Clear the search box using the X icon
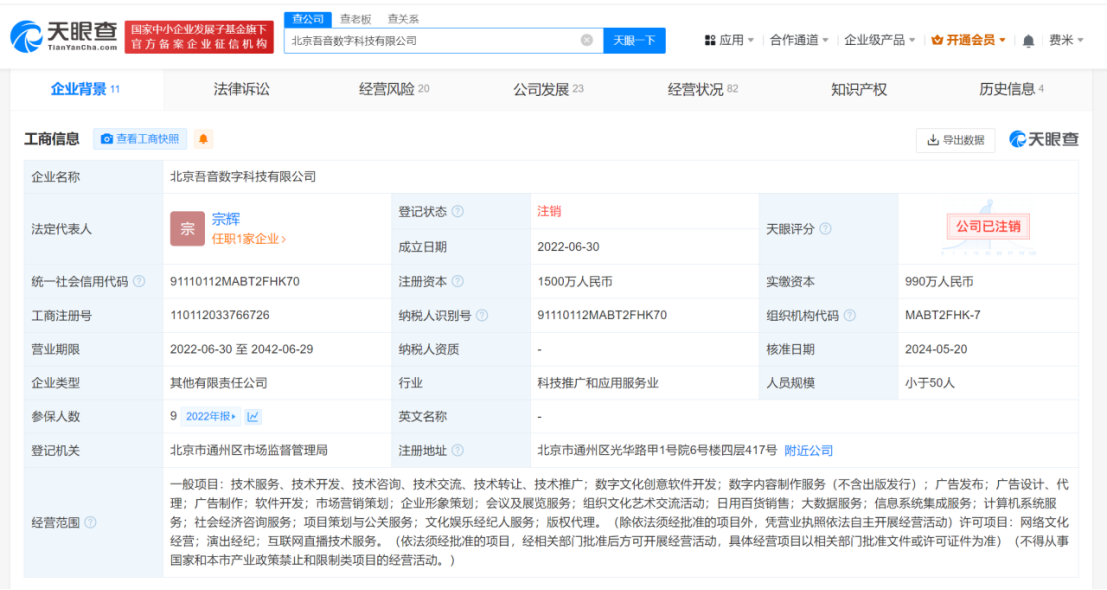 point(587,39)
